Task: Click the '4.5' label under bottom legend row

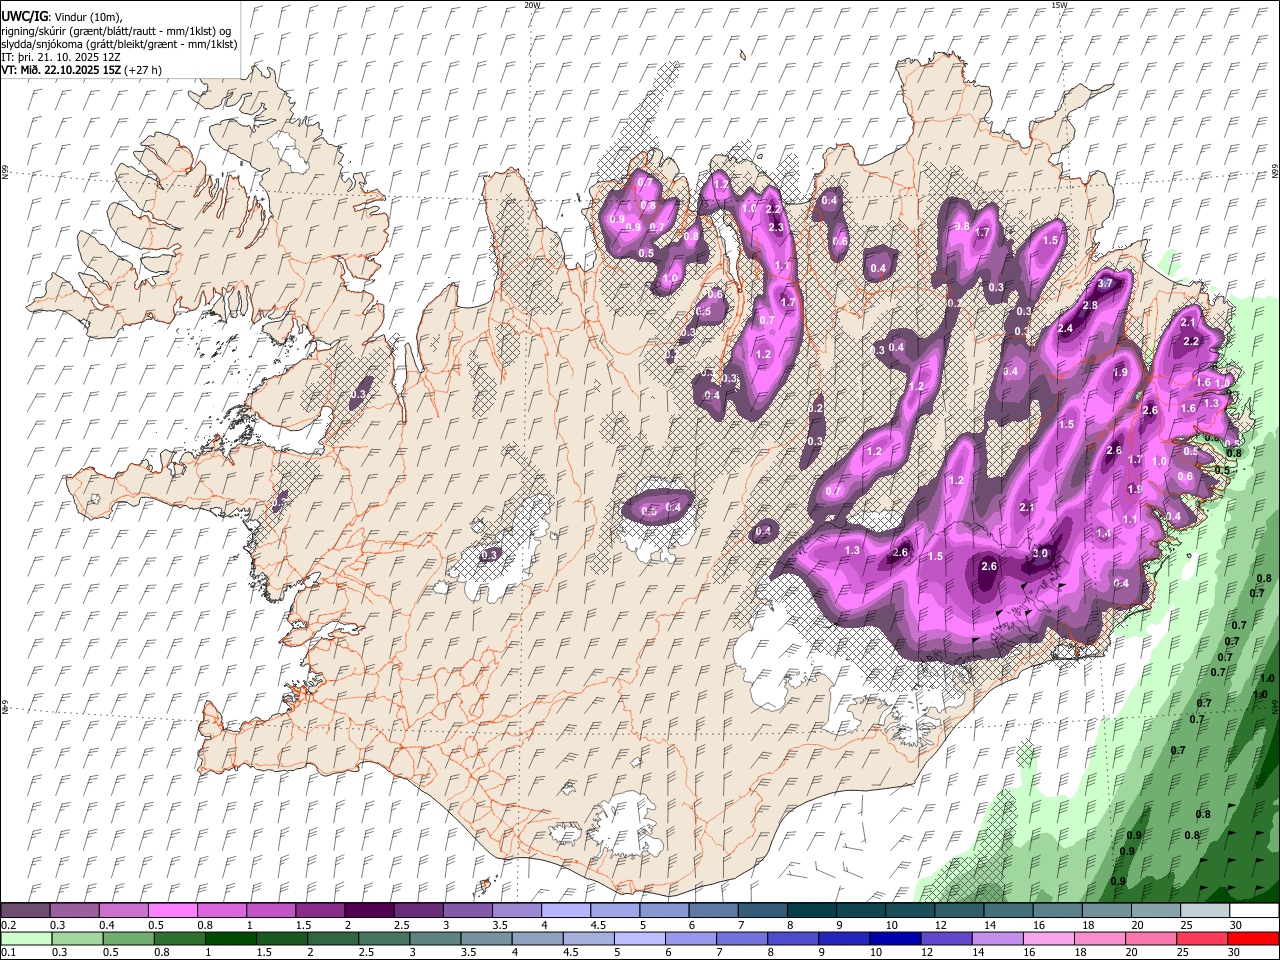Action: pos(570,952)
